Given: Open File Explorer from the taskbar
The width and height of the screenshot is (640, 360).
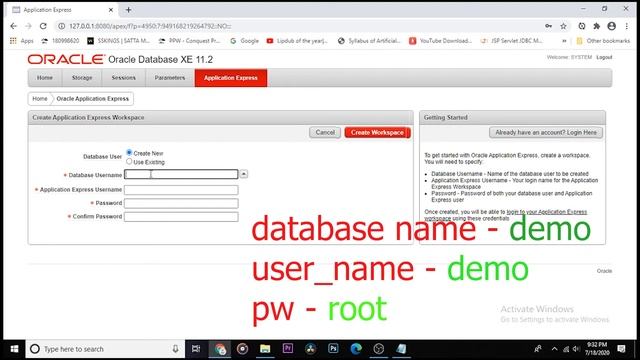Looking at the screenshot, I should 265,349.
